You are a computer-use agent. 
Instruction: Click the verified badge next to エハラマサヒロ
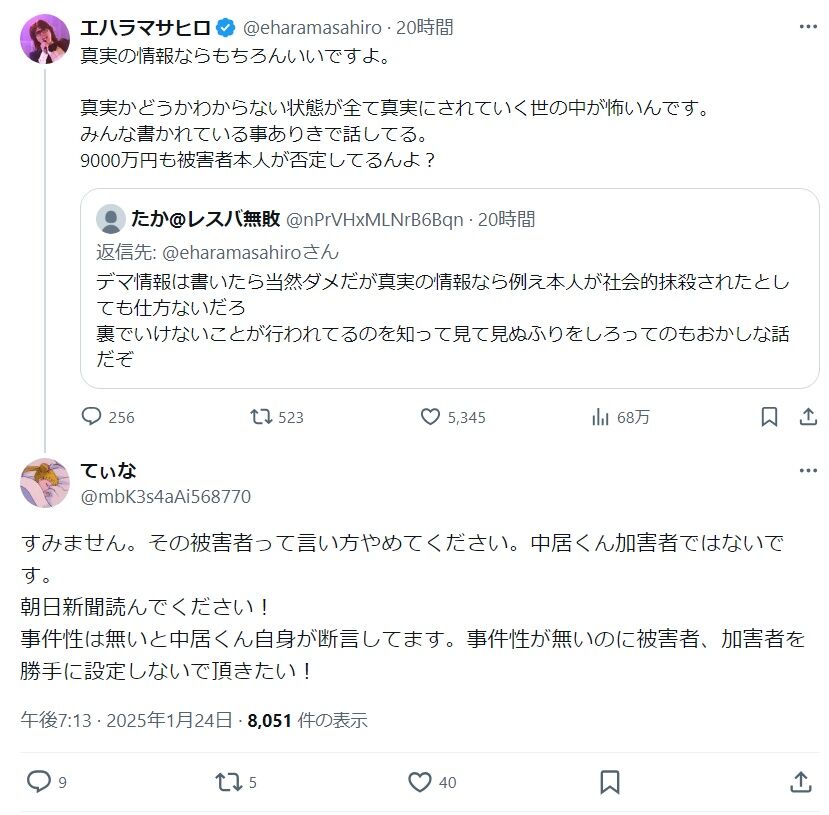click(228, 27)
